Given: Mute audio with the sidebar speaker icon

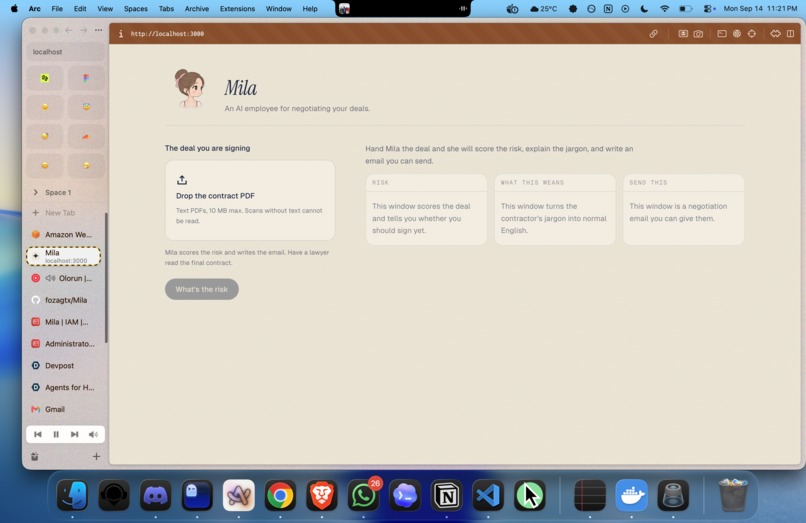Looking at the screenshot, I should point(93,435).
